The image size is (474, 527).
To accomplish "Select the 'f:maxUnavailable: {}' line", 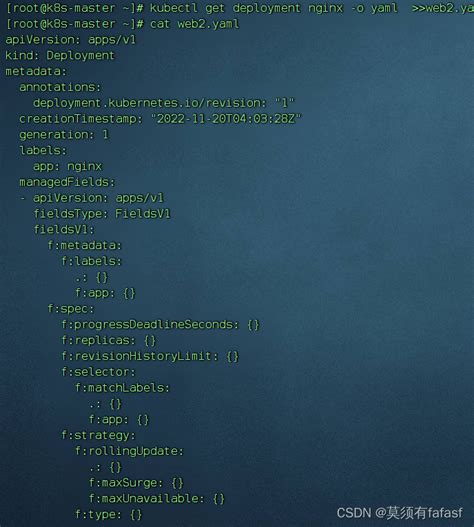I will (157, 498).
